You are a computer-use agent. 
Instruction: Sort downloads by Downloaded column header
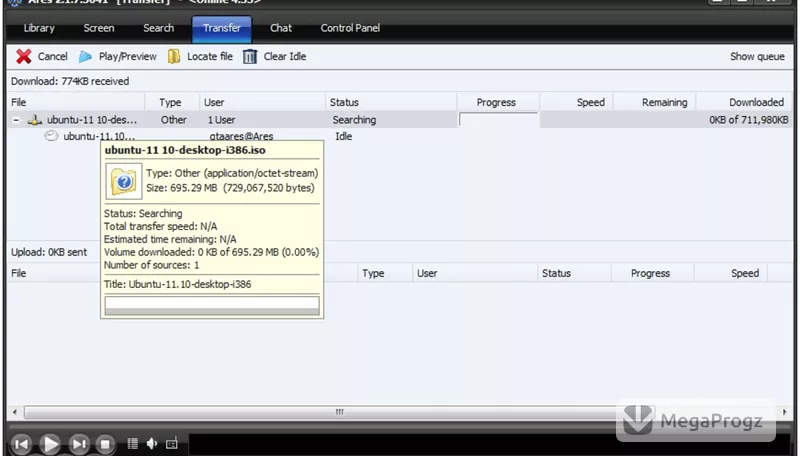pos(744,102)
